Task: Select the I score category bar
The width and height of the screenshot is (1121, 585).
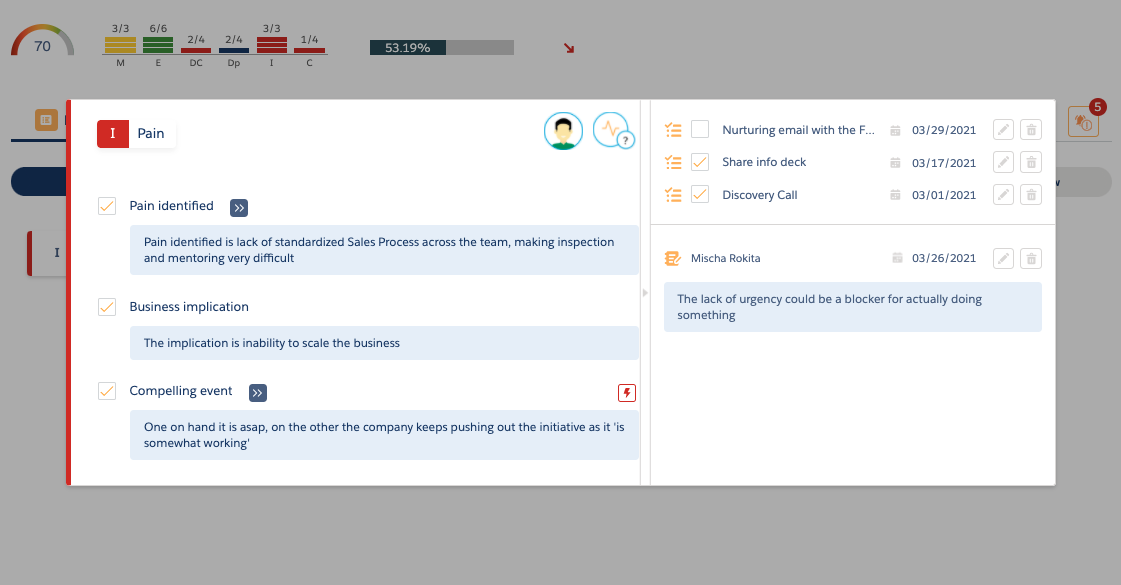Action: tap(272, 45)
